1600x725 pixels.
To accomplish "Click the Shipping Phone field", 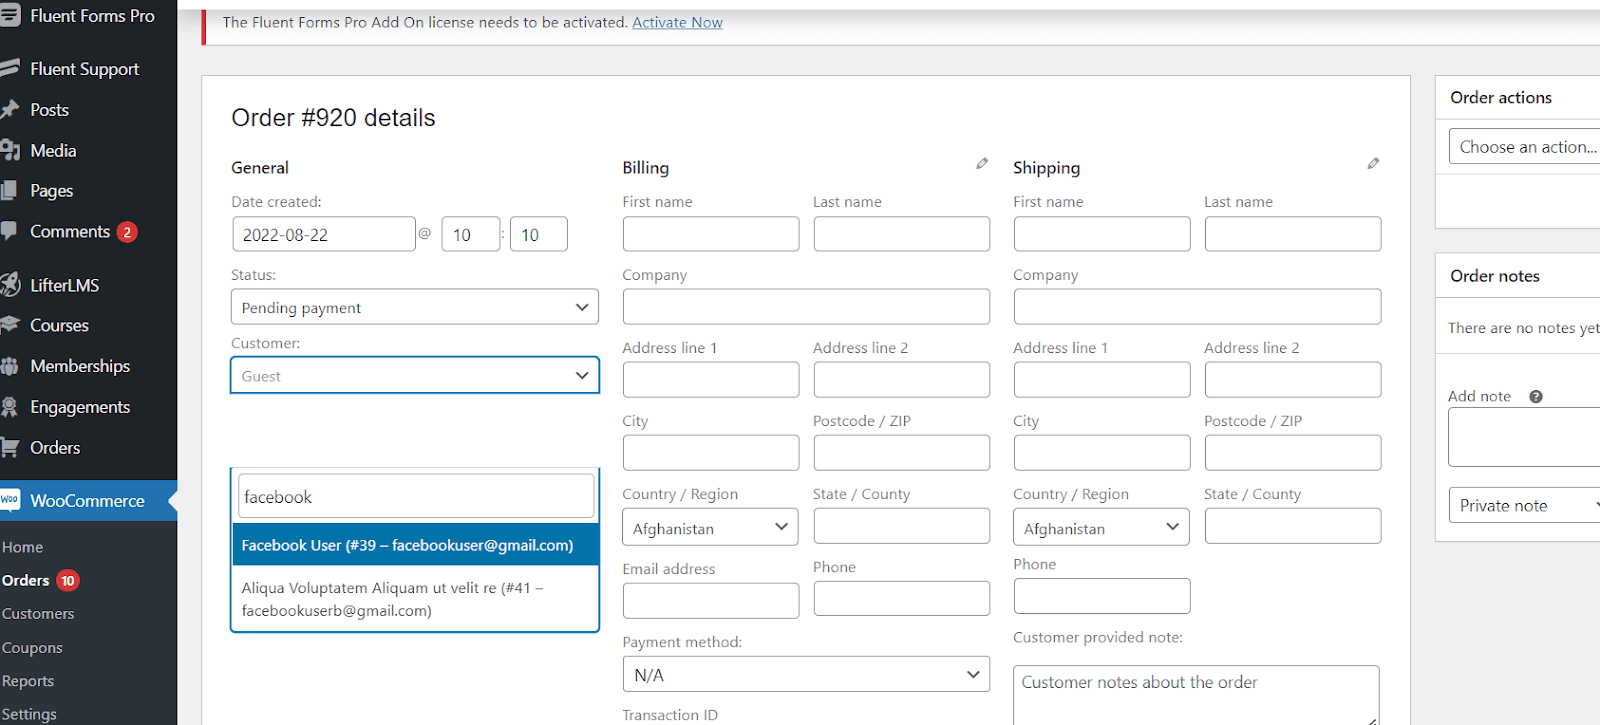I will [1102, 596].
